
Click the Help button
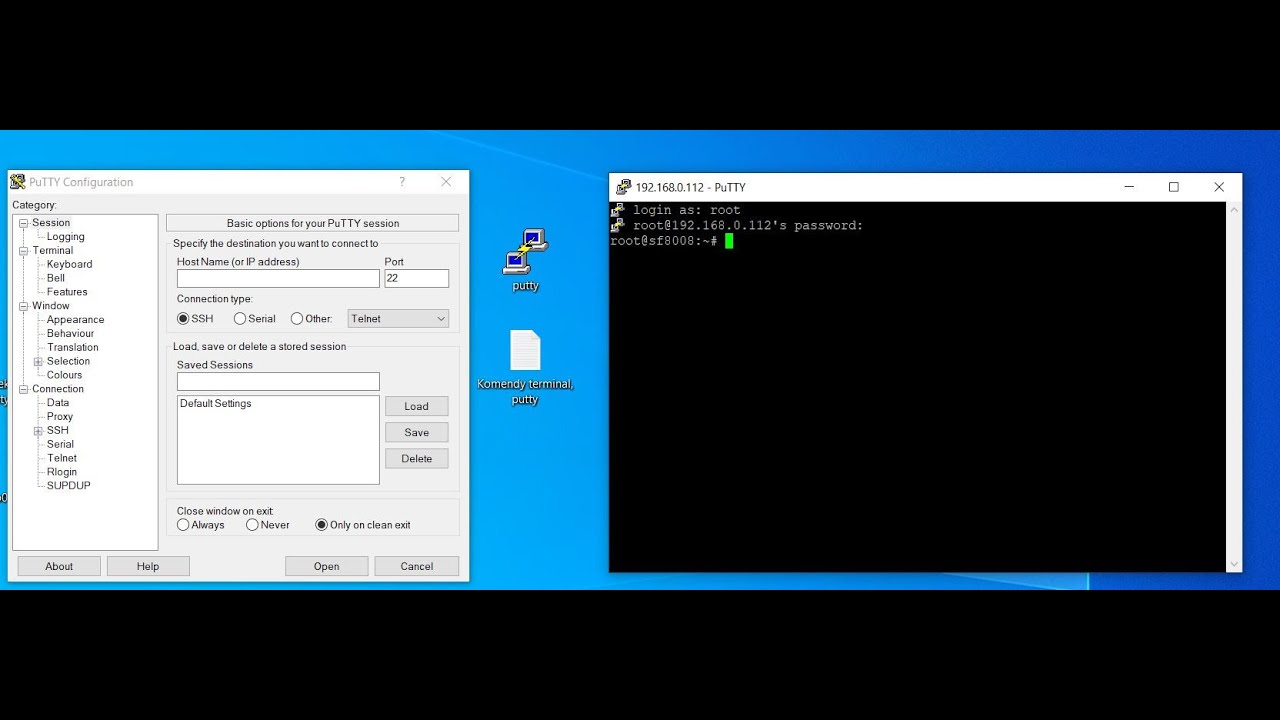[148, 566]
